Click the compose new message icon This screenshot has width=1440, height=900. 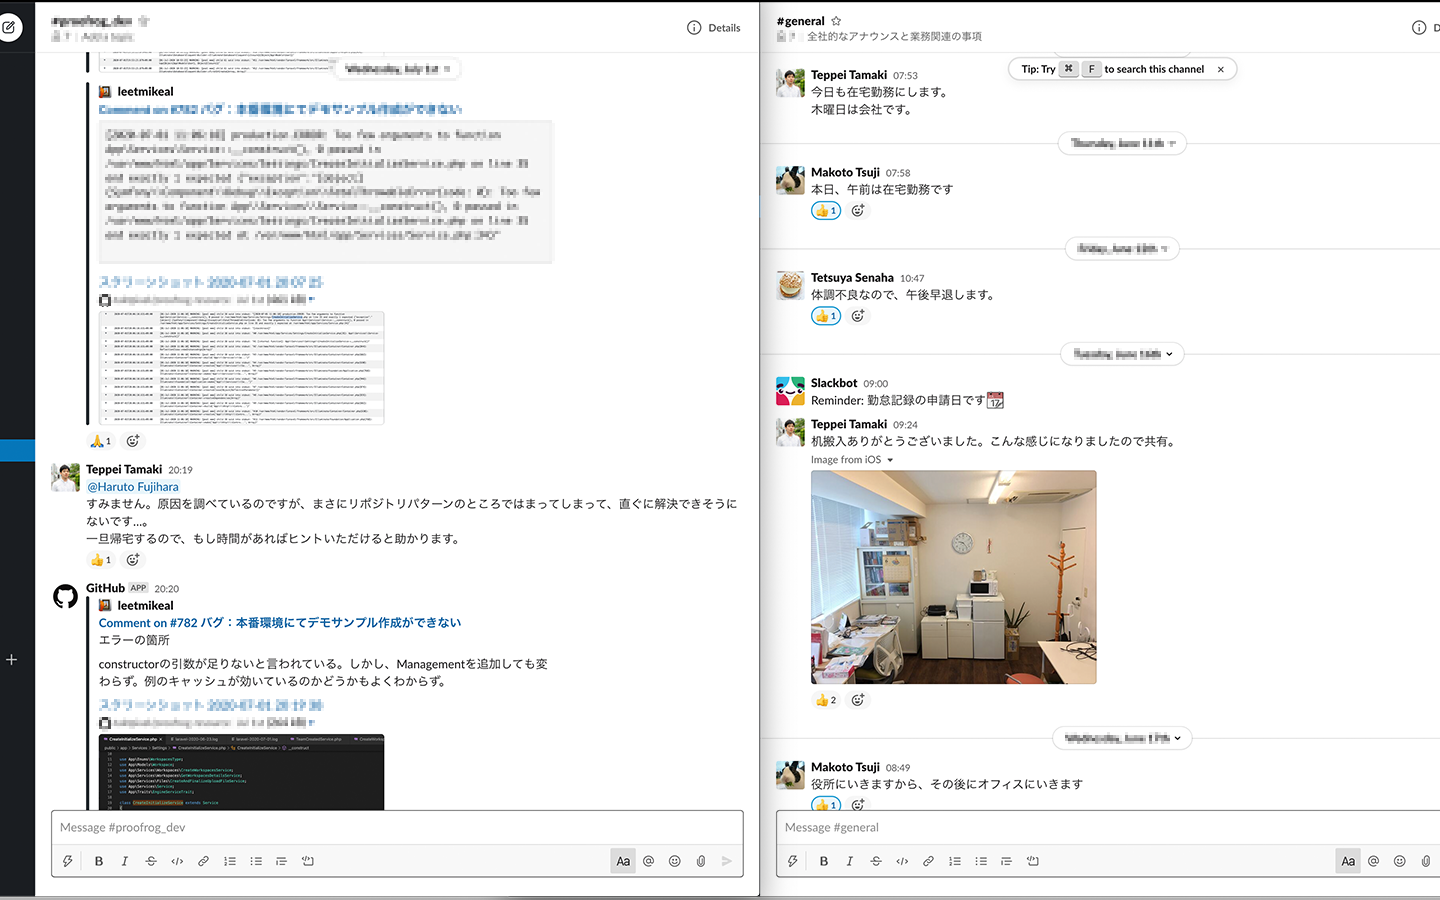(10, 27)
